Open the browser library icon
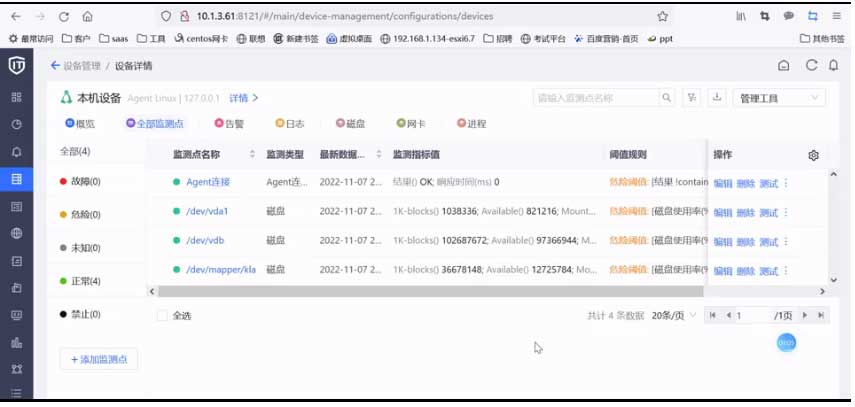The height and width of the screenshot is (407, 855). [740, 16]
